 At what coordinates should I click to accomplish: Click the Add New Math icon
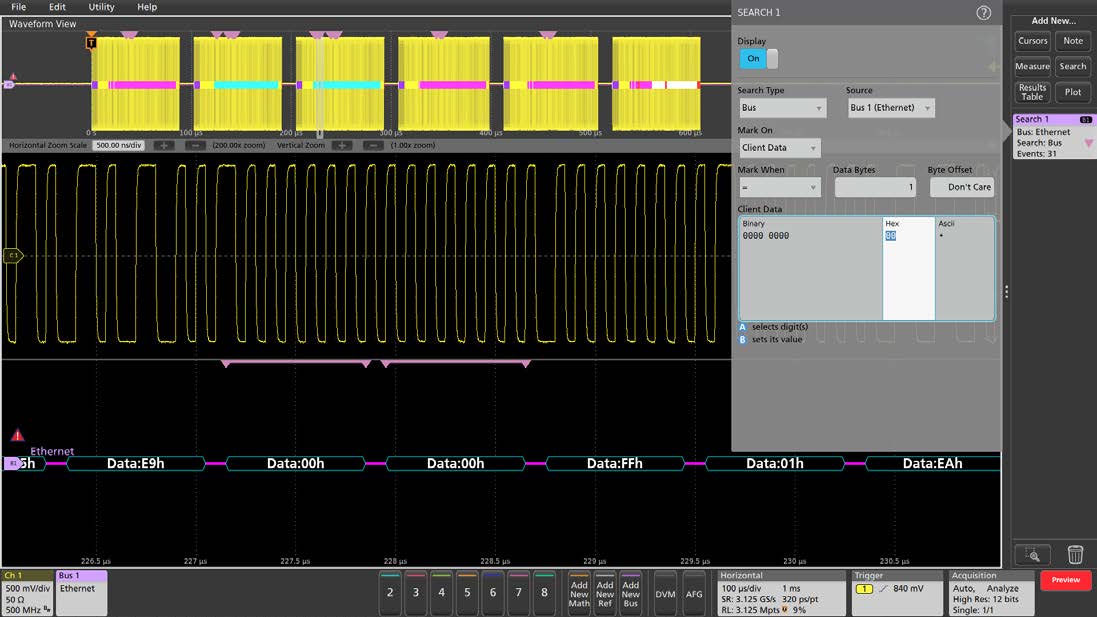[x=580, y=593]
